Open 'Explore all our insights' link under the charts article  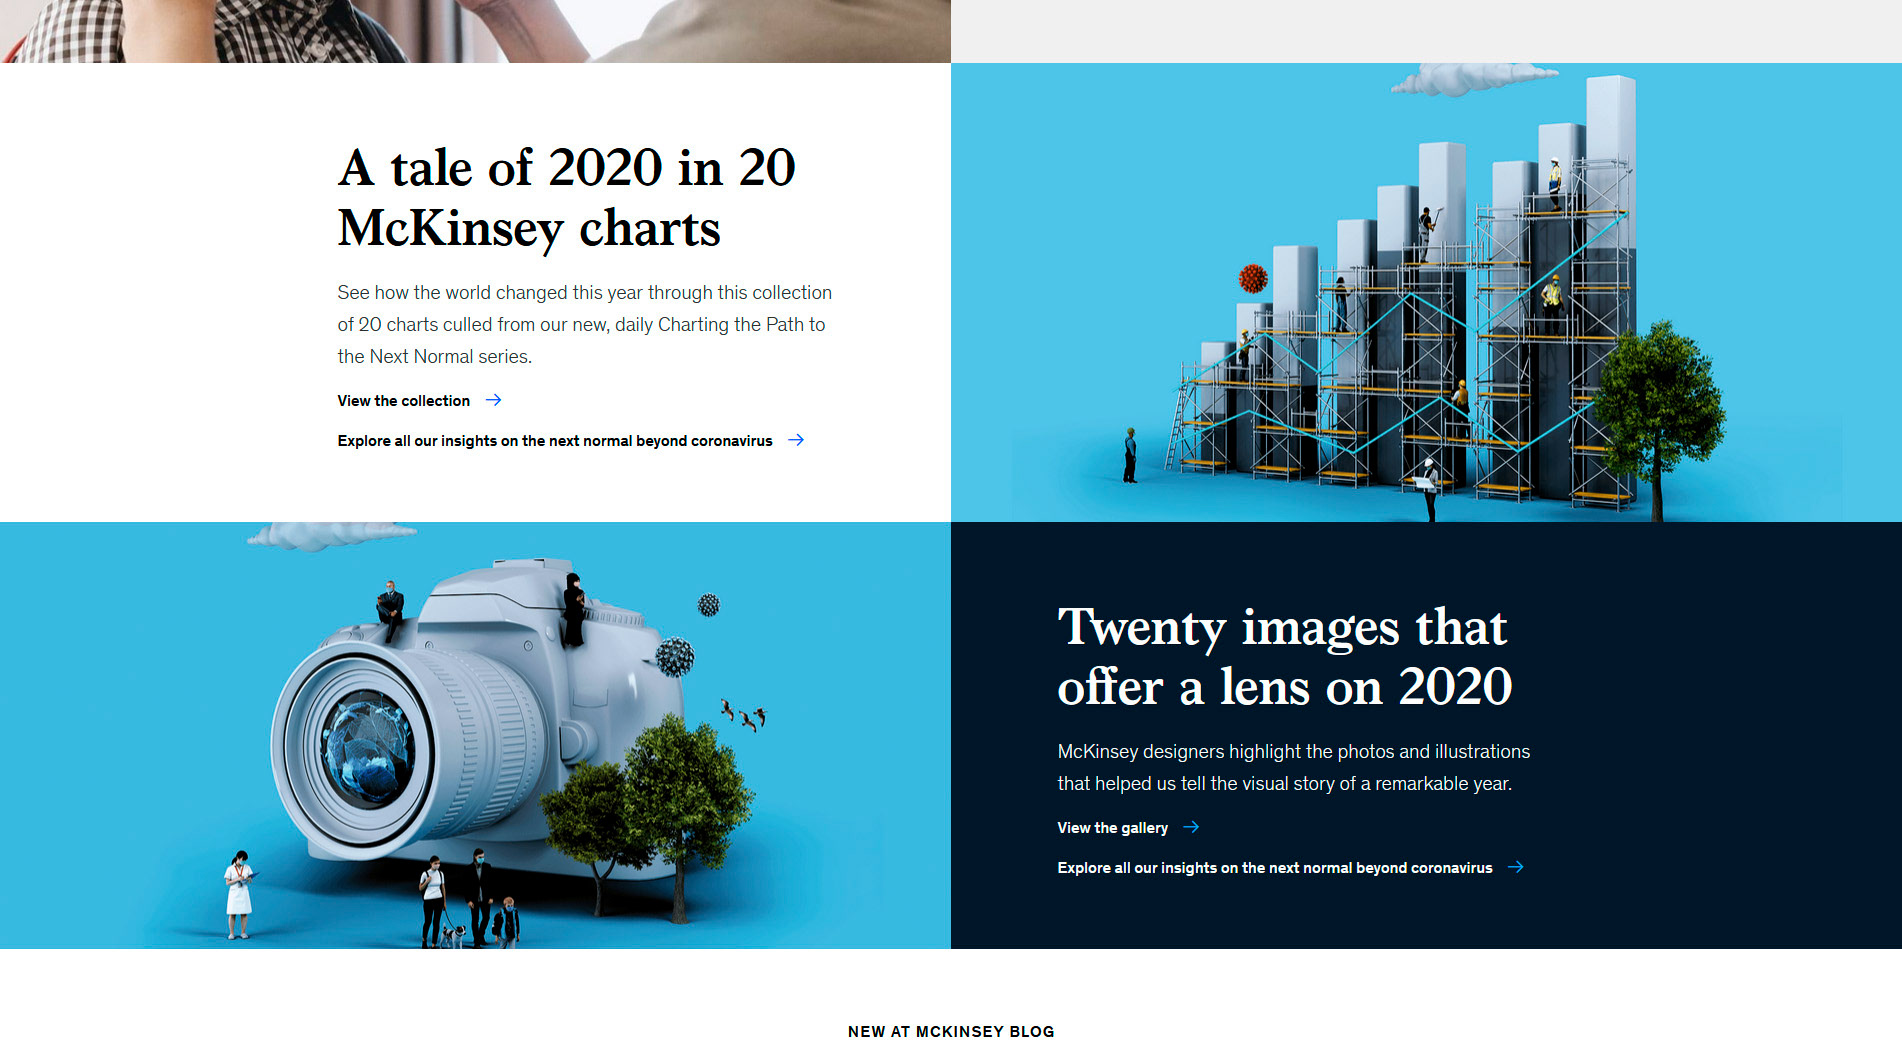555,441
